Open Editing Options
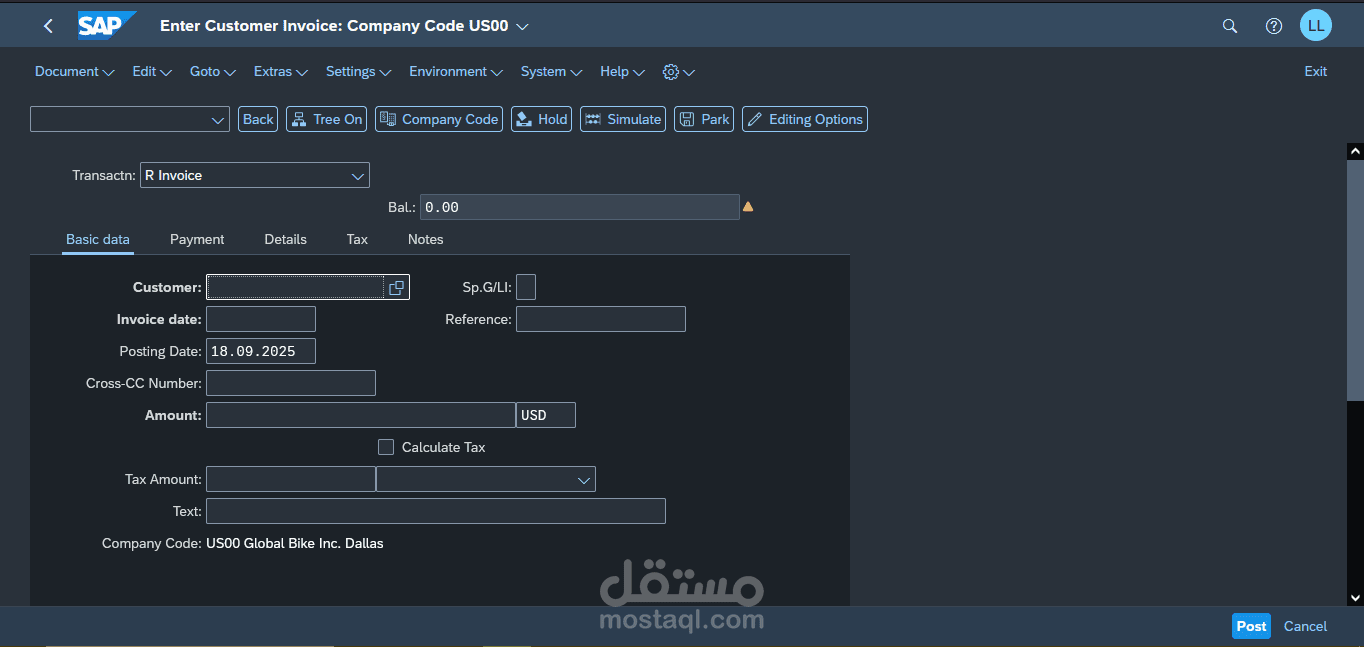Viewport: 1364px width, 647px height. 805,119
